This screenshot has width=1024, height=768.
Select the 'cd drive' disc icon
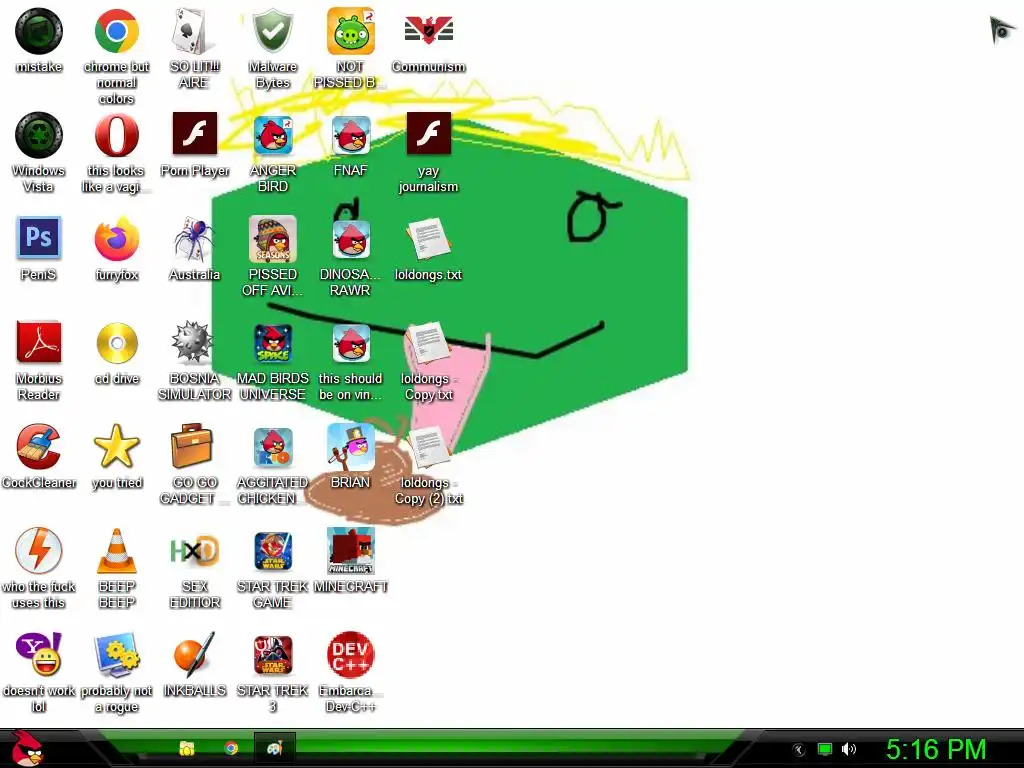117,343
